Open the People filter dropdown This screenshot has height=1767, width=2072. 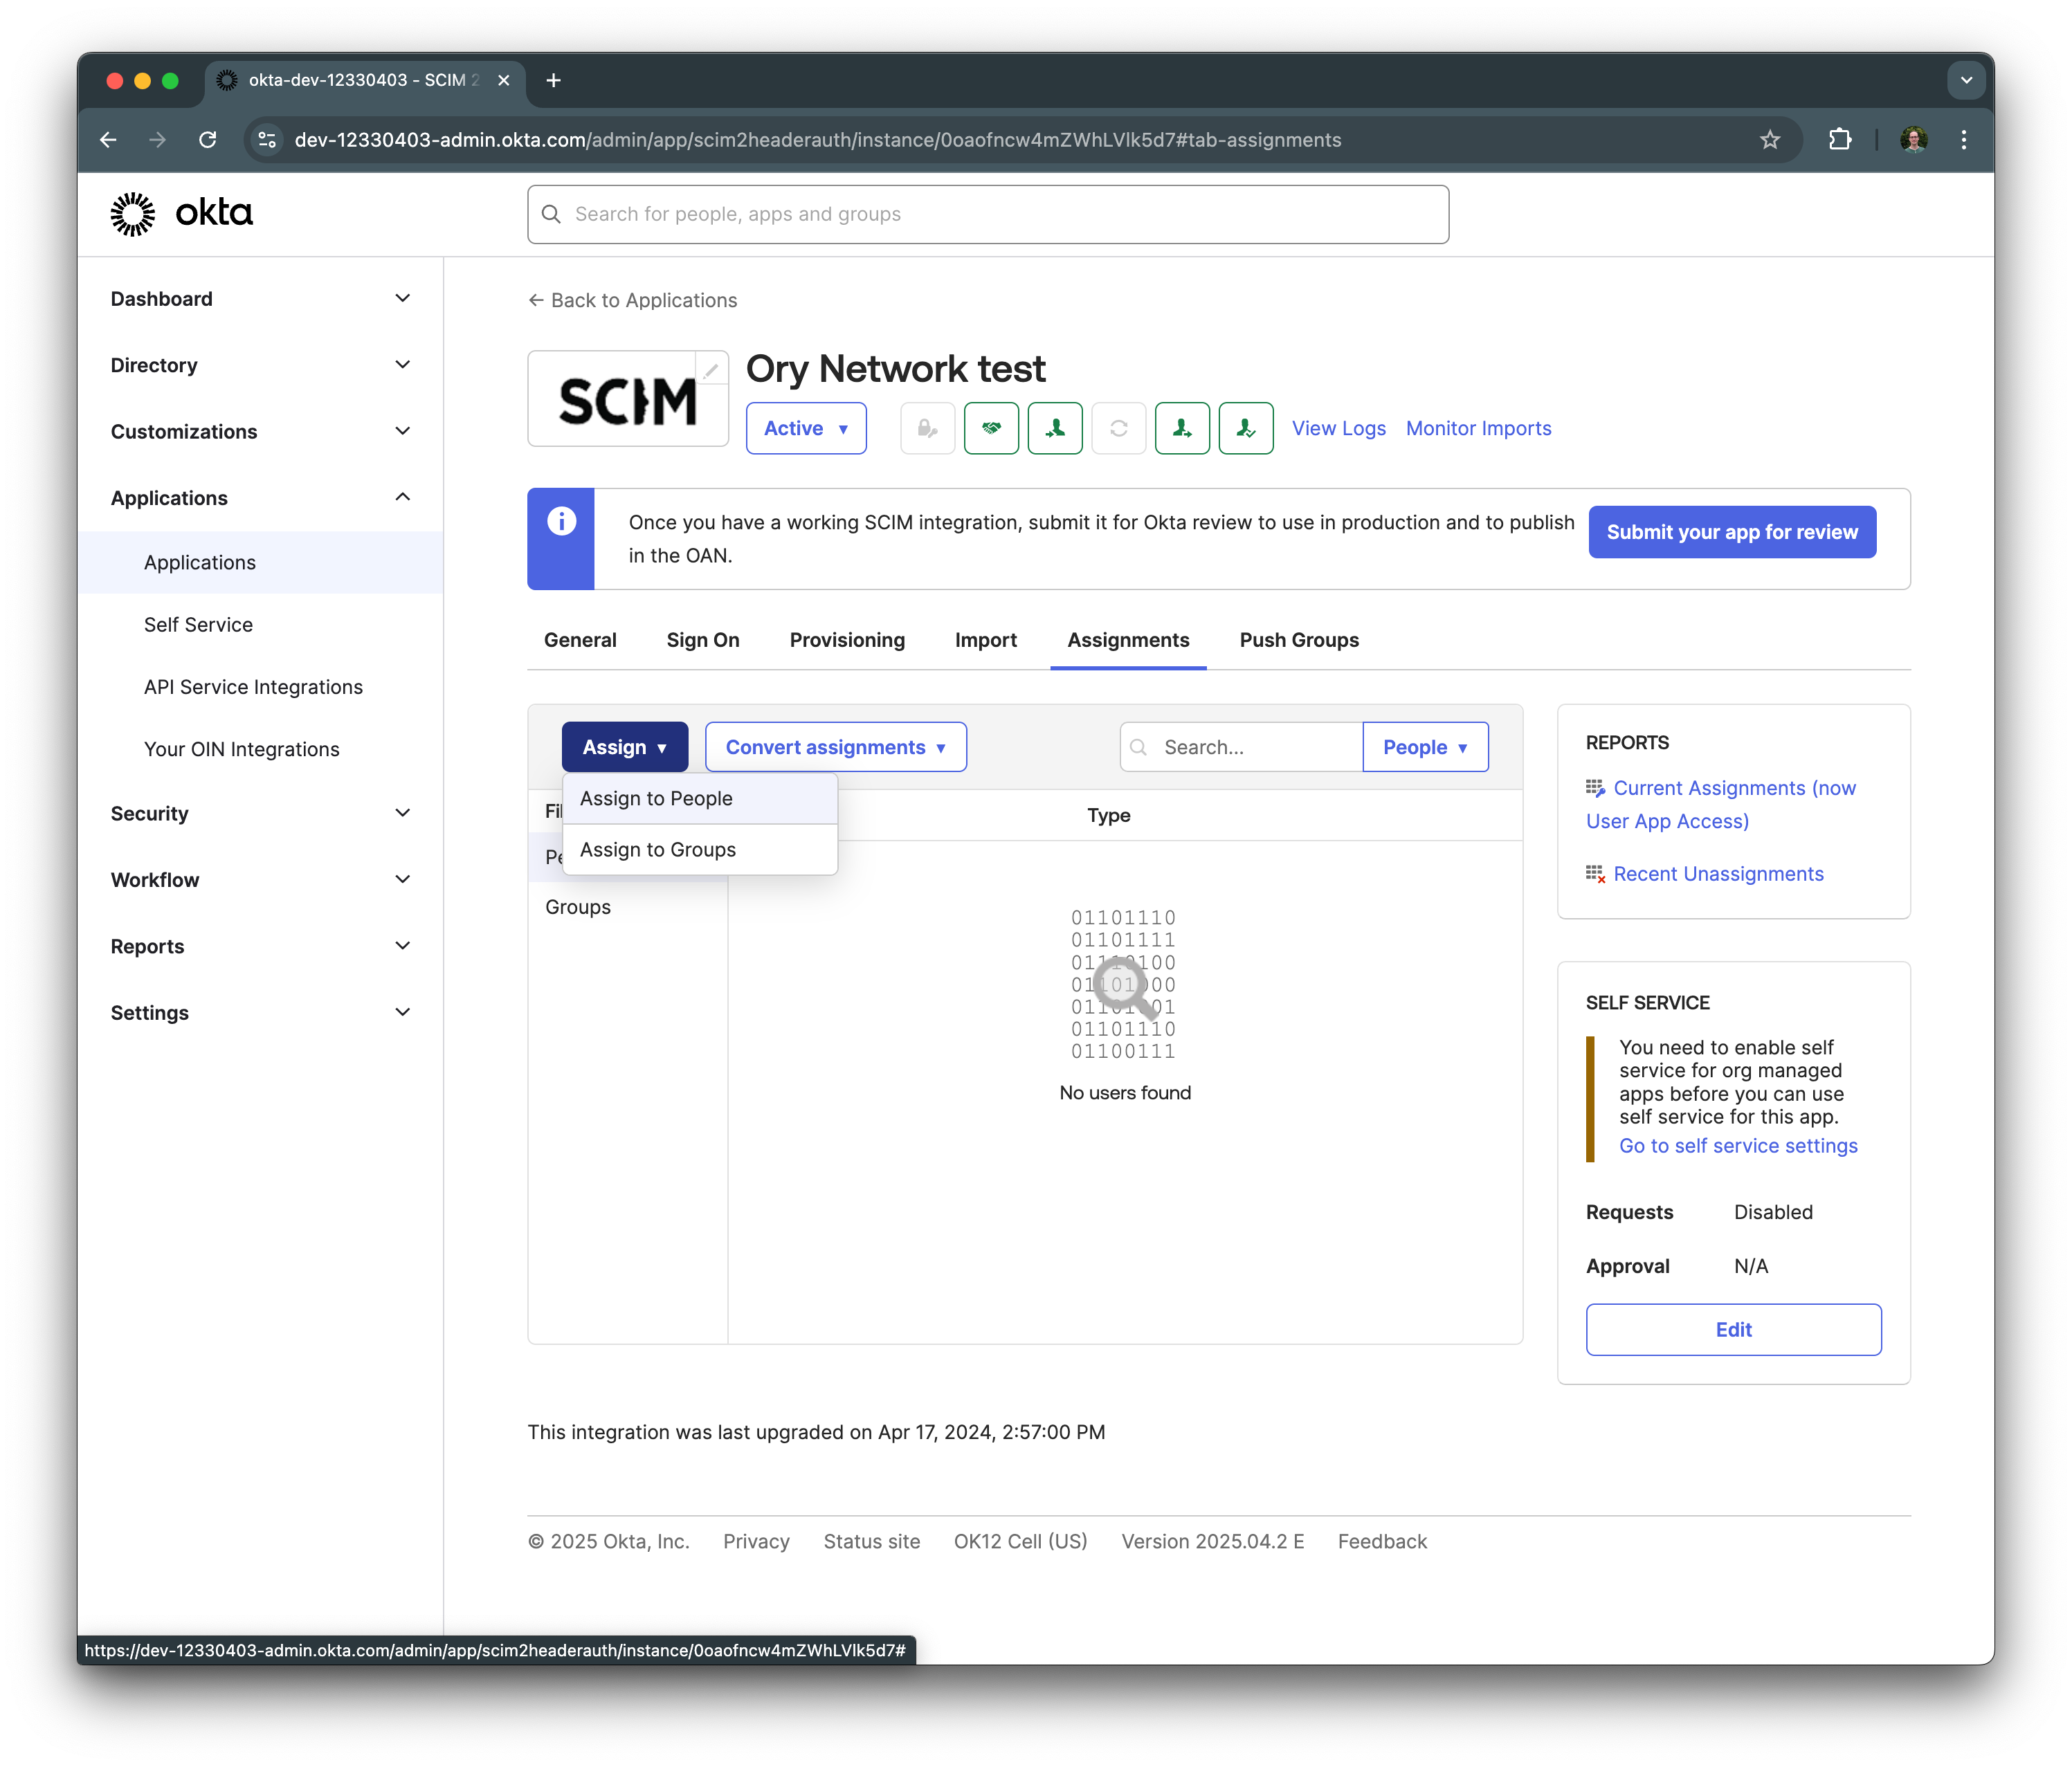pyautogui.click(x=1424, y=747)
